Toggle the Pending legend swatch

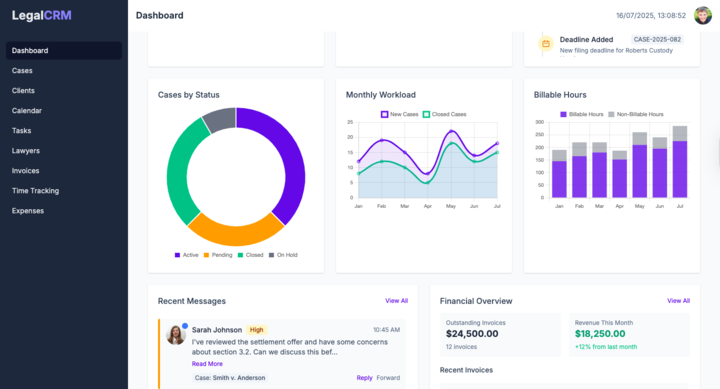206,255
